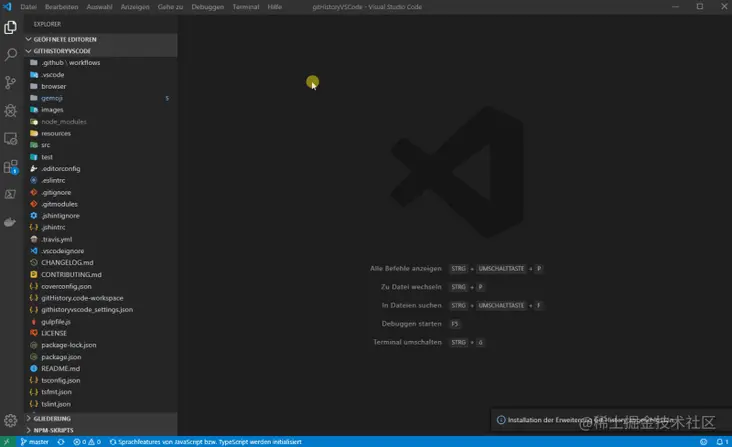Open tsconfig.json

click(x=101, y=380)
